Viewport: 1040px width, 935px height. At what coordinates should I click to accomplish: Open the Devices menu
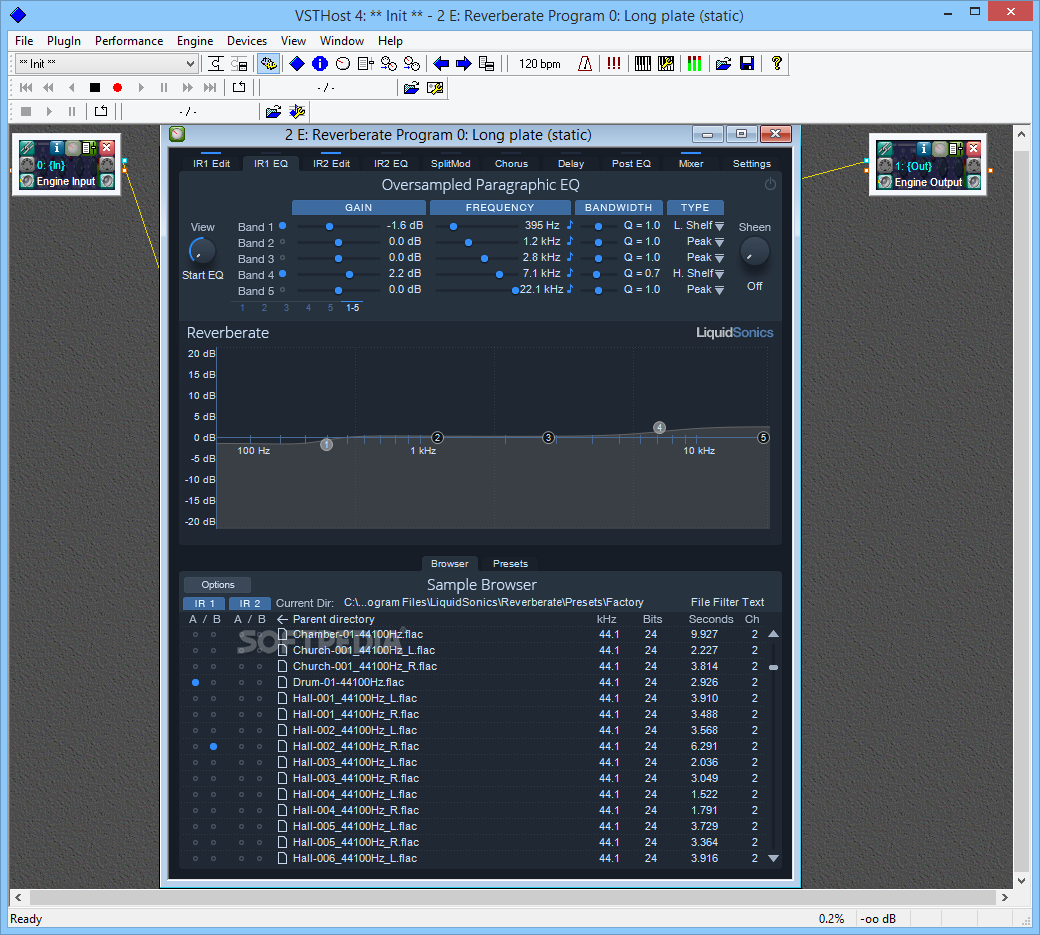(247, 40)
